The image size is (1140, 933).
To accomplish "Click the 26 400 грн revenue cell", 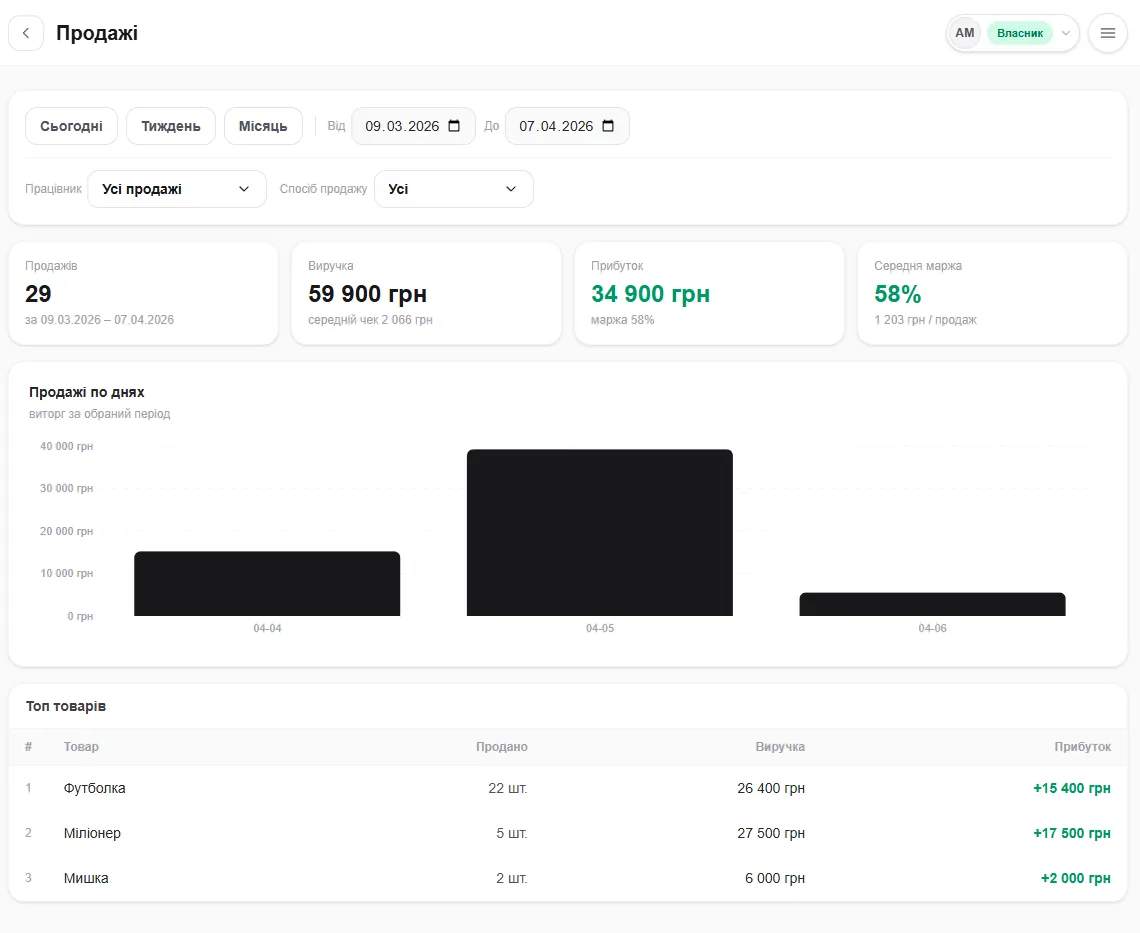I will [771, 788].
